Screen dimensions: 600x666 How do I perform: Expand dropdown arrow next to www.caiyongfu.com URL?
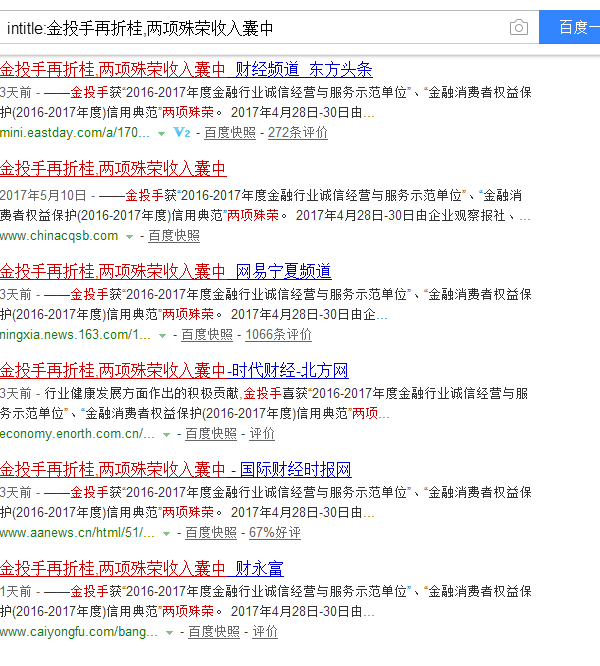169,633
